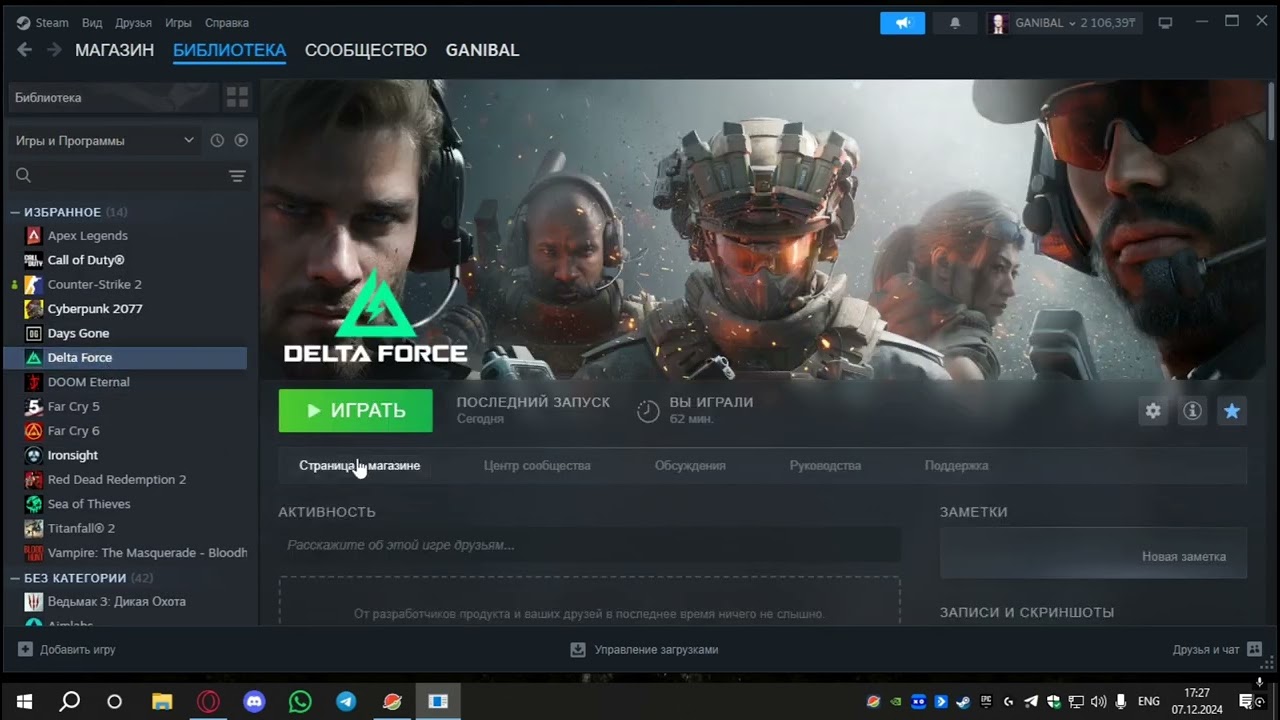The image size is (1280, 720).
Task: Click the Add a game plus icon
Action: [x=25, y=650]
